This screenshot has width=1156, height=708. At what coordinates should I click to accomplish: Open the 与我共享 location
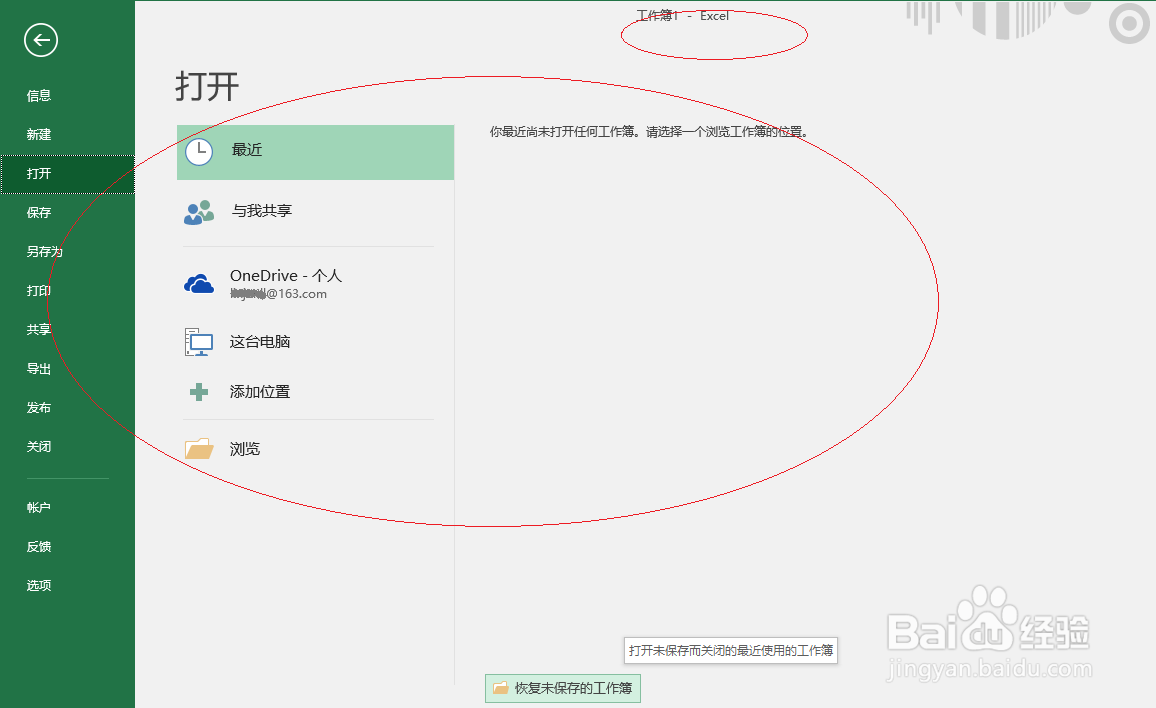[262, 211]
